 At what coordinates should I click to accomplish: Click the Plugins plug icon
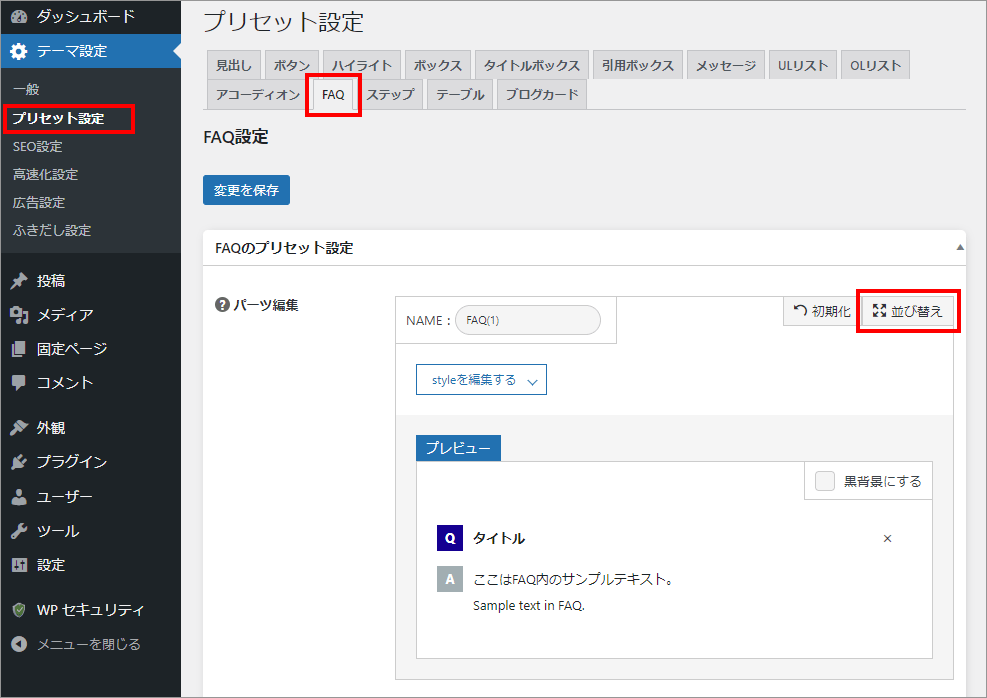[x=19, y=462]
